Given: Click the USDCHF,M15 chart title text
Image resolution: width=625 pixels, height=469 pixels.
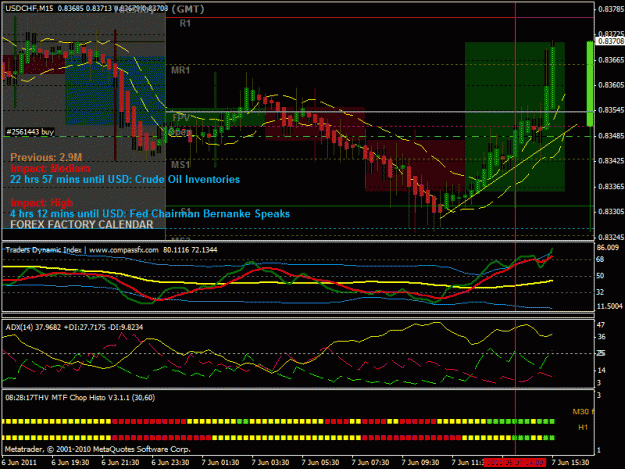Looking at the screenshot, I should pyautogui.click(x=29, y=8).
